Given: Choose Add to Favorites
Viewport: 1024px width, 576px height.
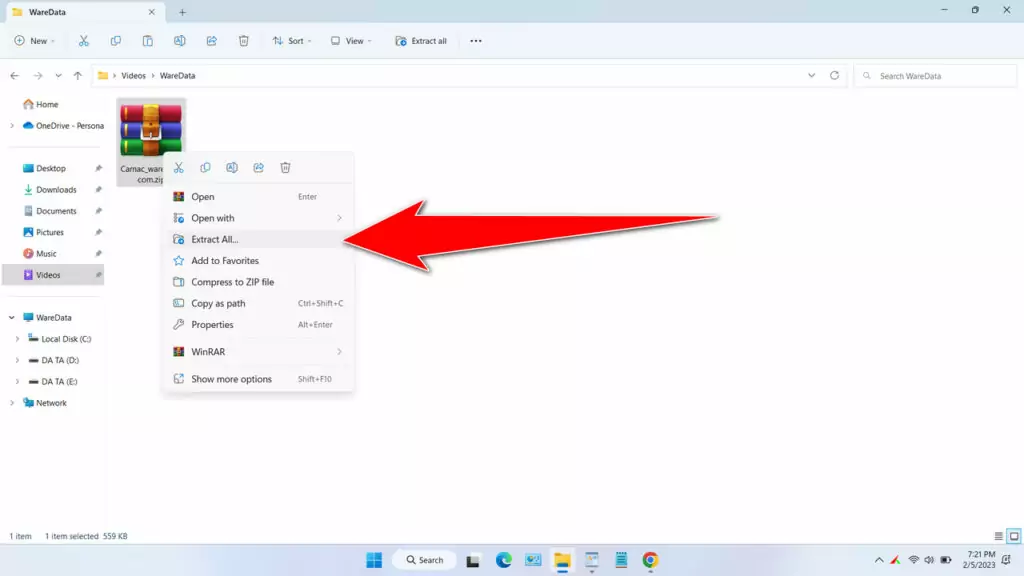Looking at the screenshot, I should pyautogui.click(x=259, y=261).
